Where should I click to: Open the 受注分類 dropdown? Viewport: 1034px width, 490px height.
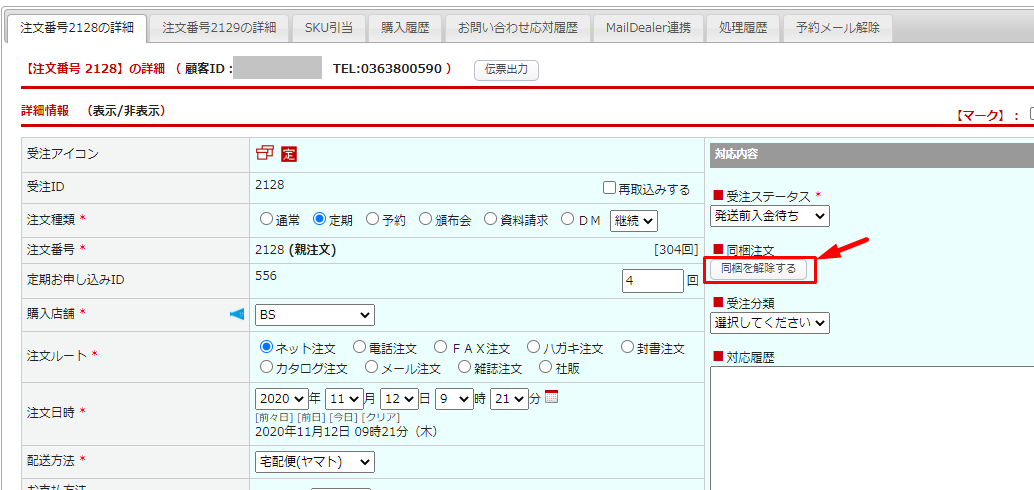770,322
